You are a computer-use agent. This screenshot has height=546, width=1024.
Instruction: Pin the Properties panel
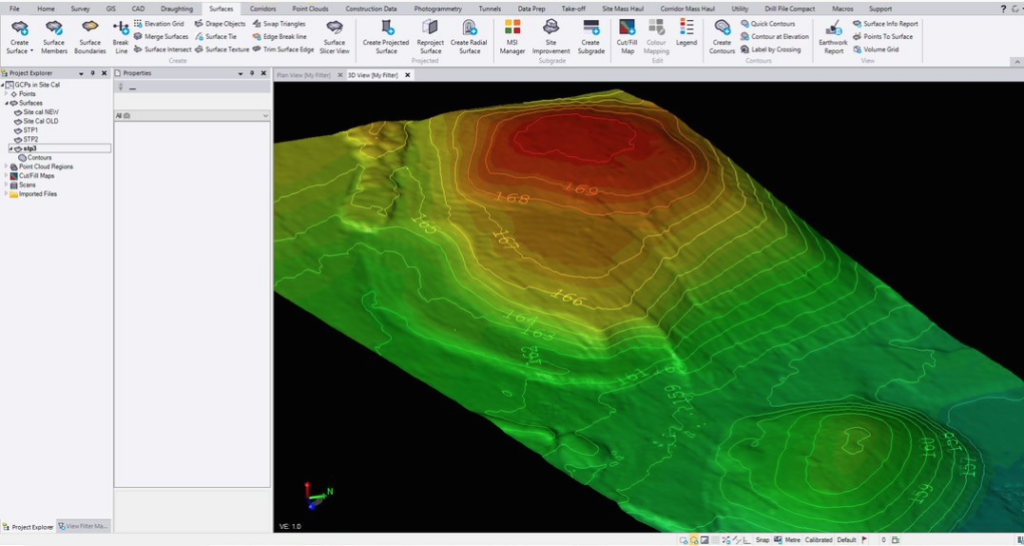[252, 73]
